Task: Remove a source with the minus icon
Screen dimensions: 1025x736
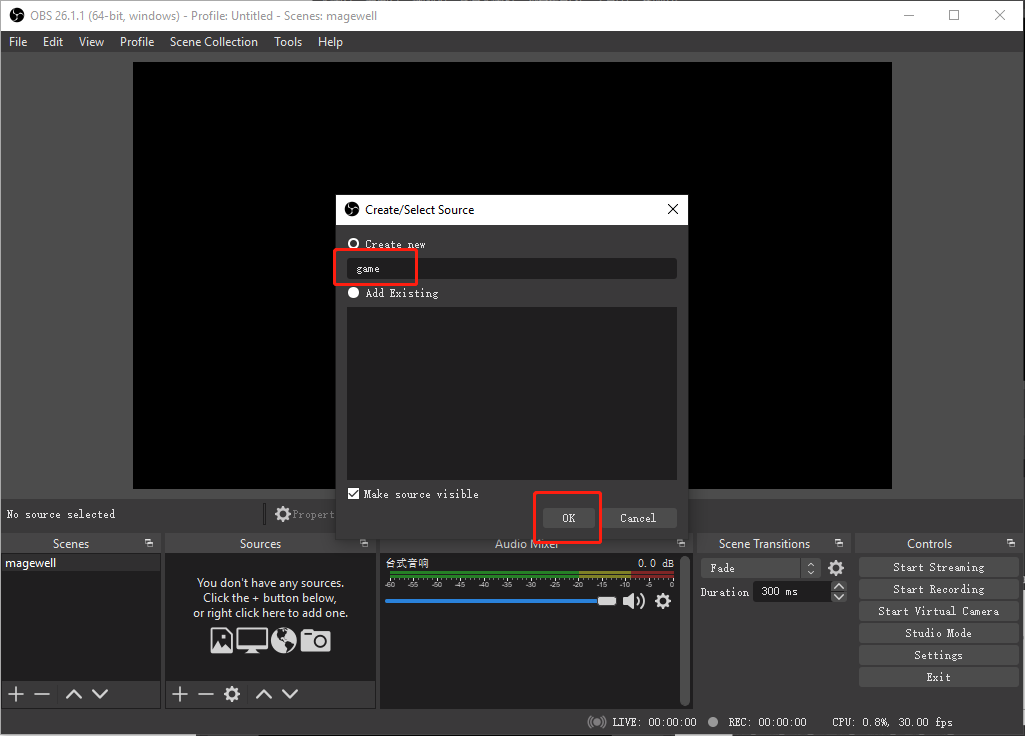Action: (x=206, y=694)
